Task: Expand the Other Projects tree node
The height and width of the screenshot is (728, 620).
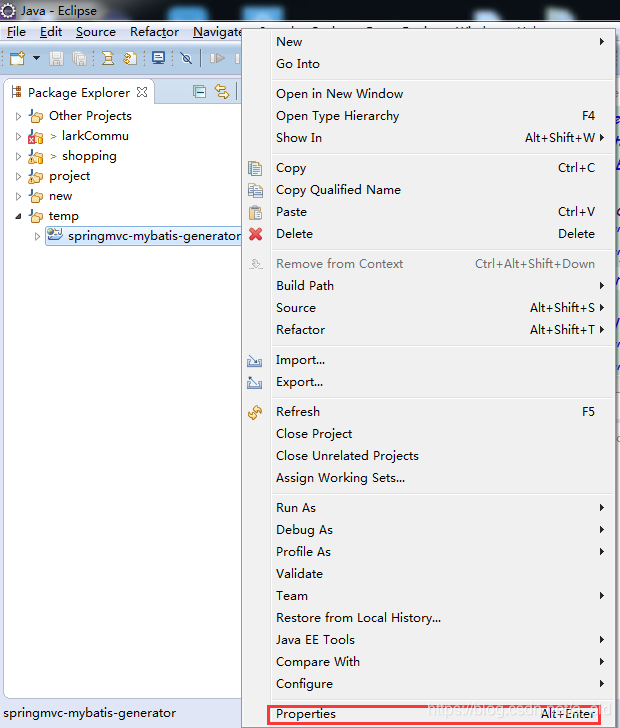Action: coord(18,116)
